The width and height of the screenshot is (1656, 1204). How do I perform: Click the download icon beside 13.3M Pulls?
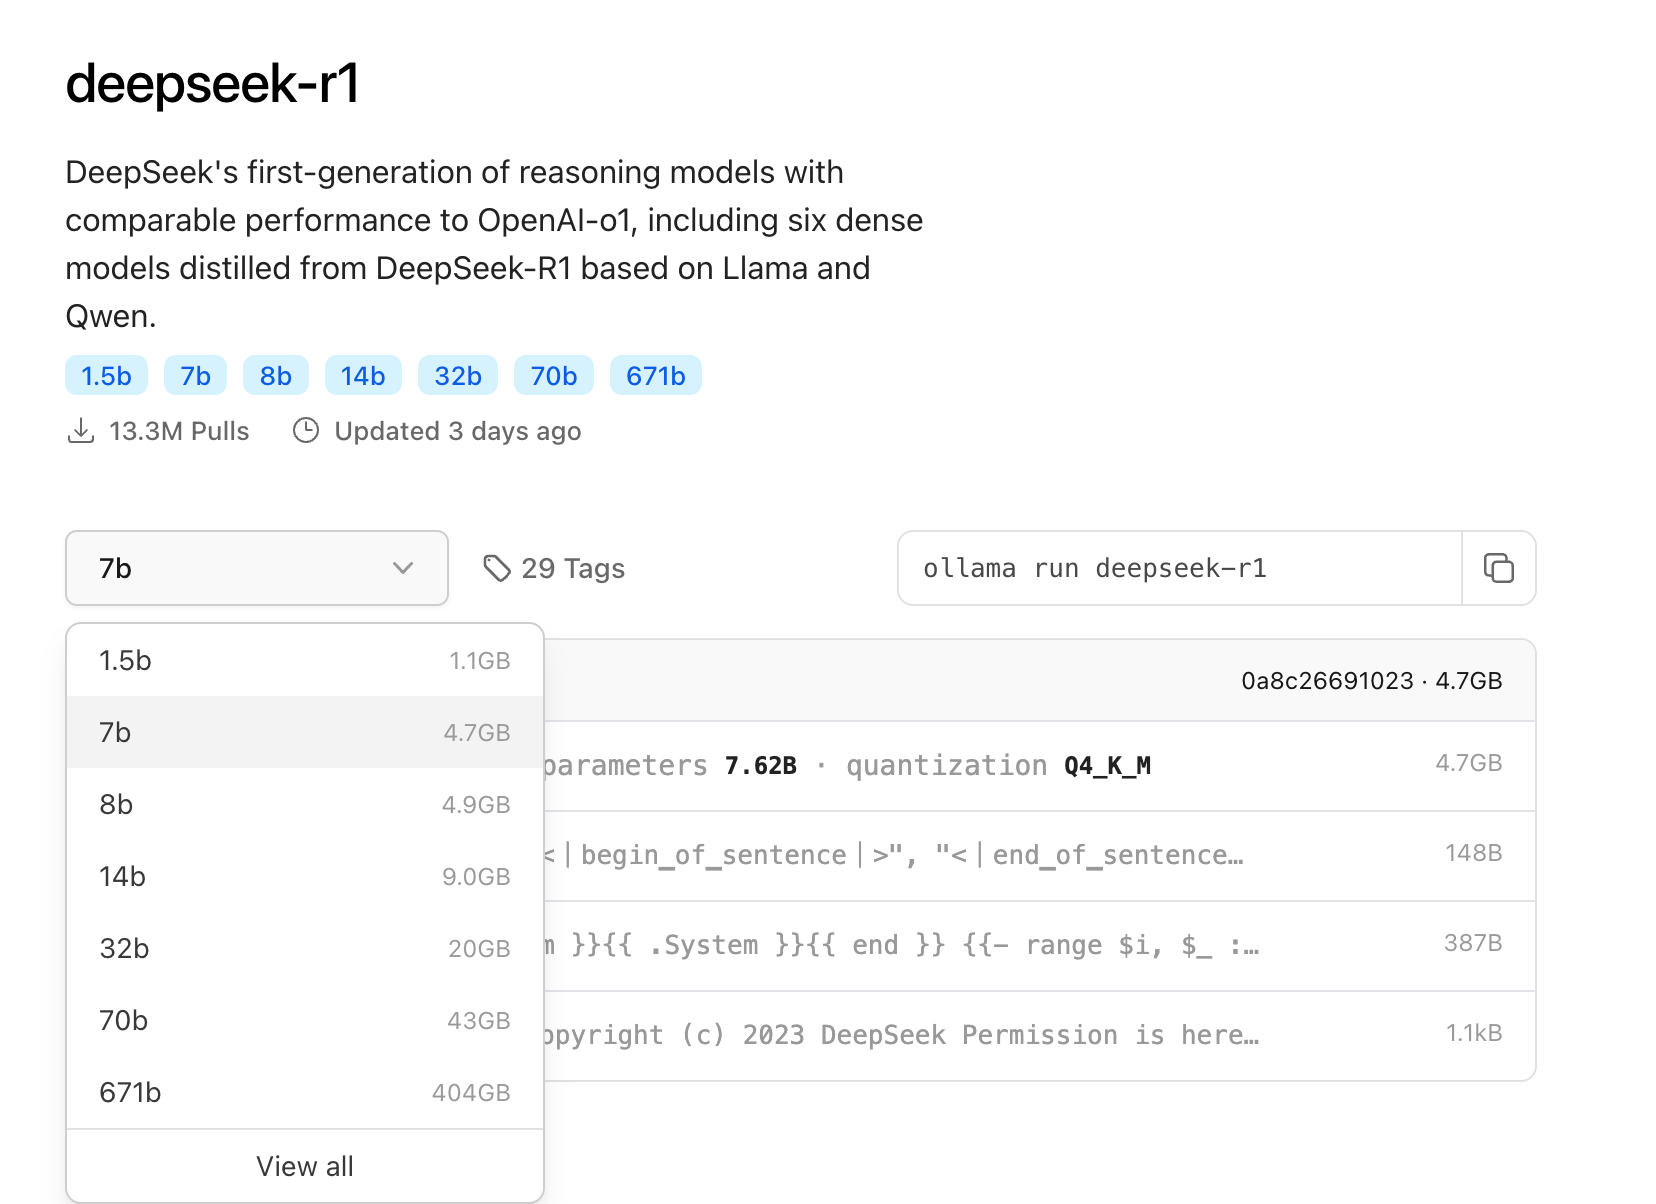click(81, 431)
